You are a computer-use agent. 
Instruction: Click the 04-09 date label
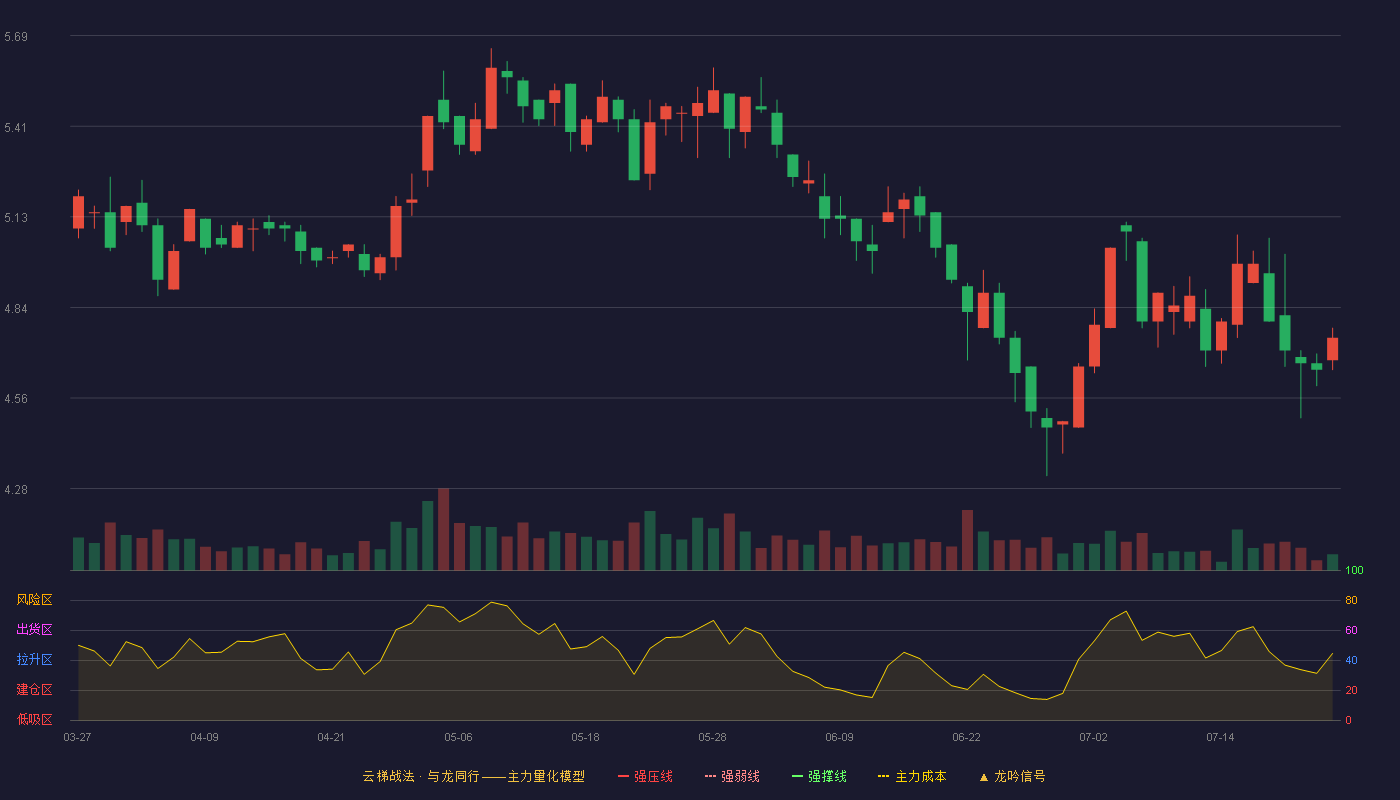click(x=204, y=737)
